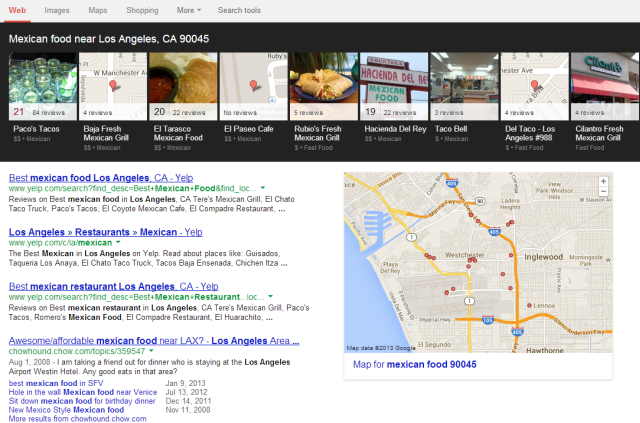Select the Paco's Tacos photo thumbnail
Screen dimensions: 640x423
click(x=43, y=86)
